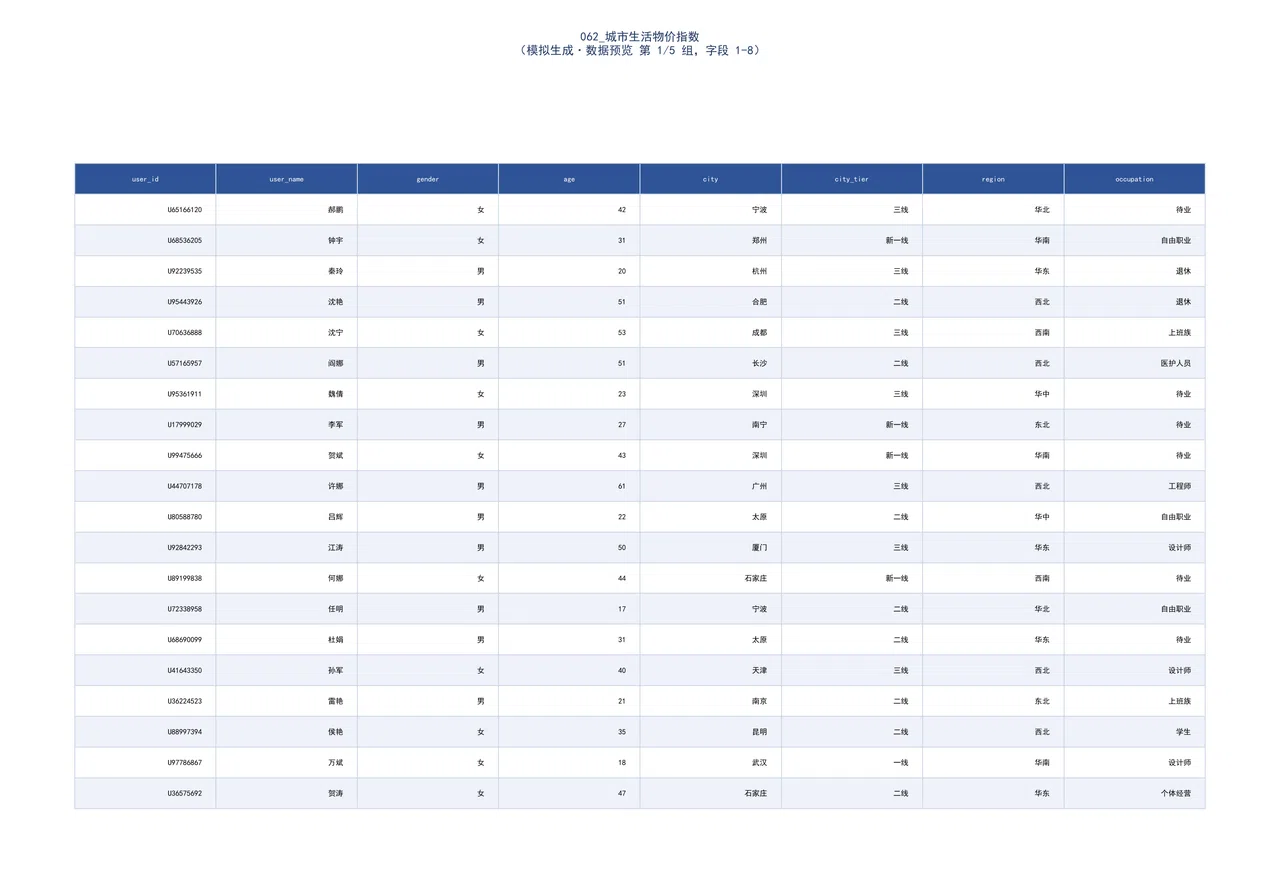
Task: Select the age column header
Action: (570, 179)
